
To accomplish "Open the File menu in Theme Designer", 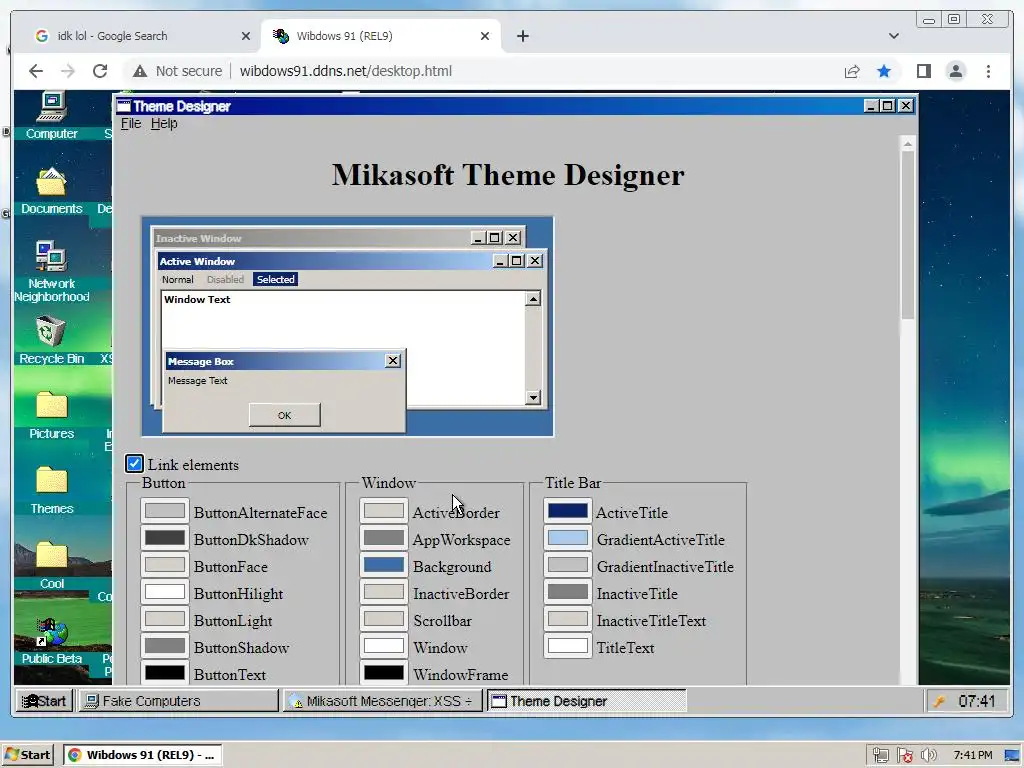I will (131, 123).
